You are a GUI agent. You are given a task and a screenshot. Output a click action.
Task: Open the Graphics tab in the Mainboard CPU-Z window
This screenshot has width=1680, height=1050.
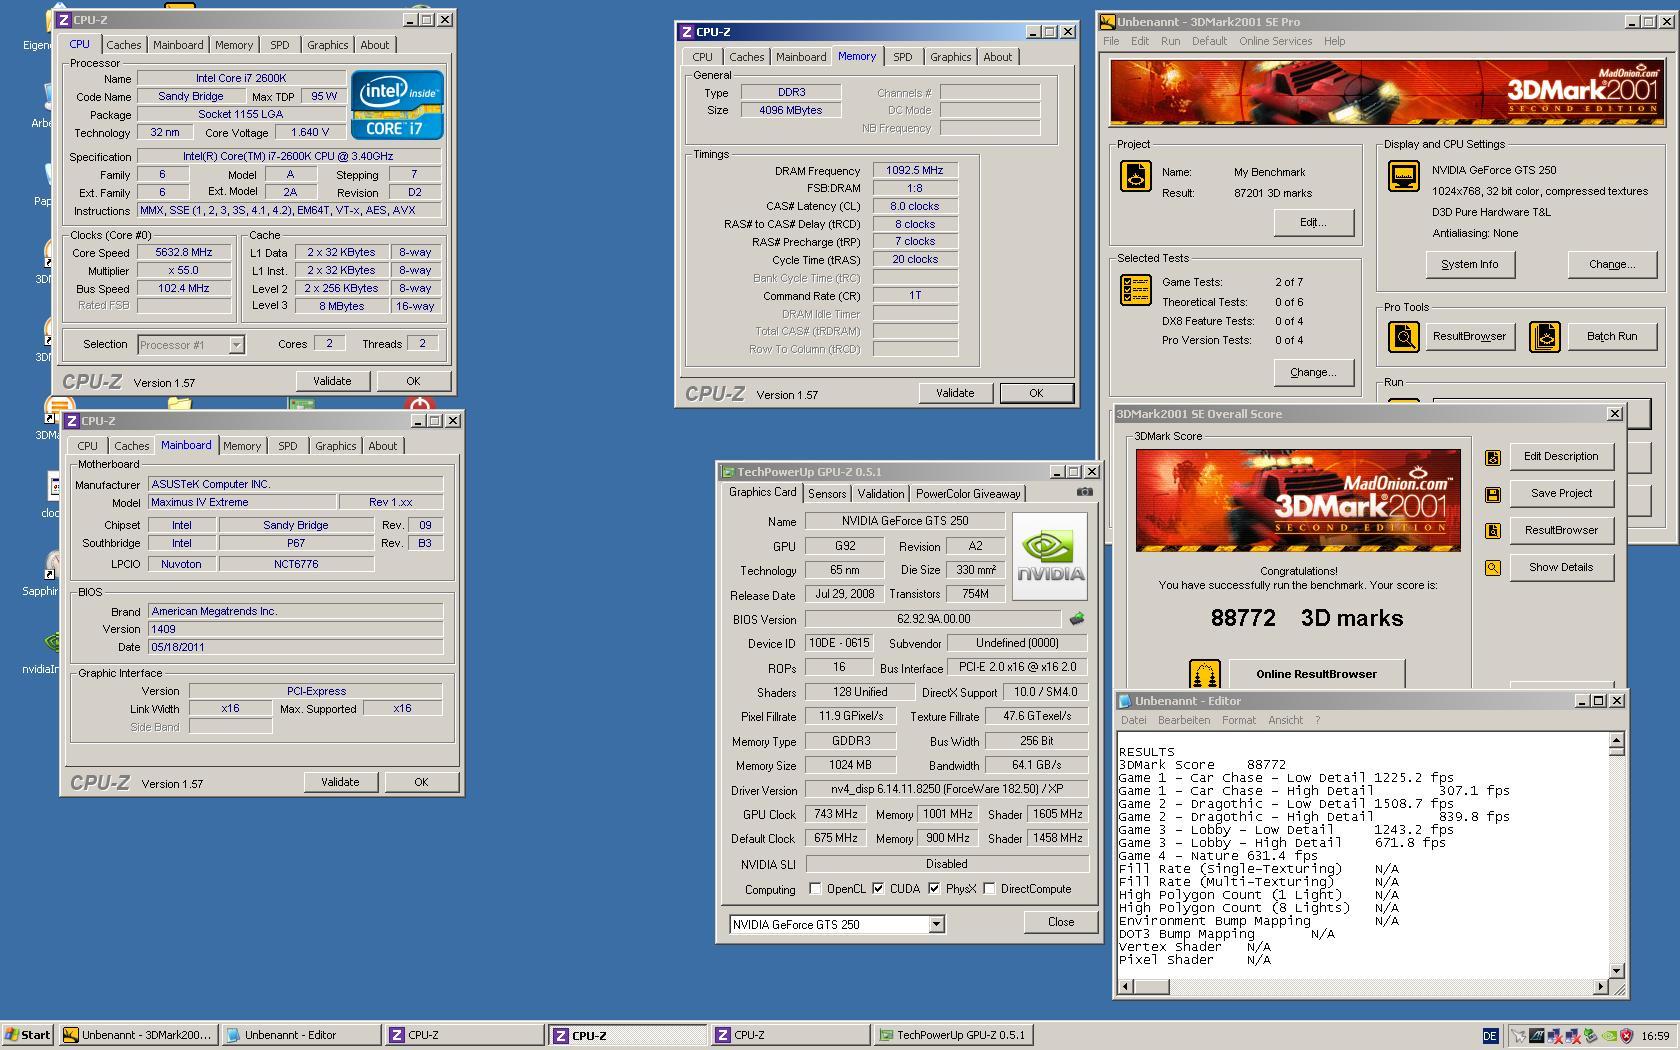(x=335, y=446)
